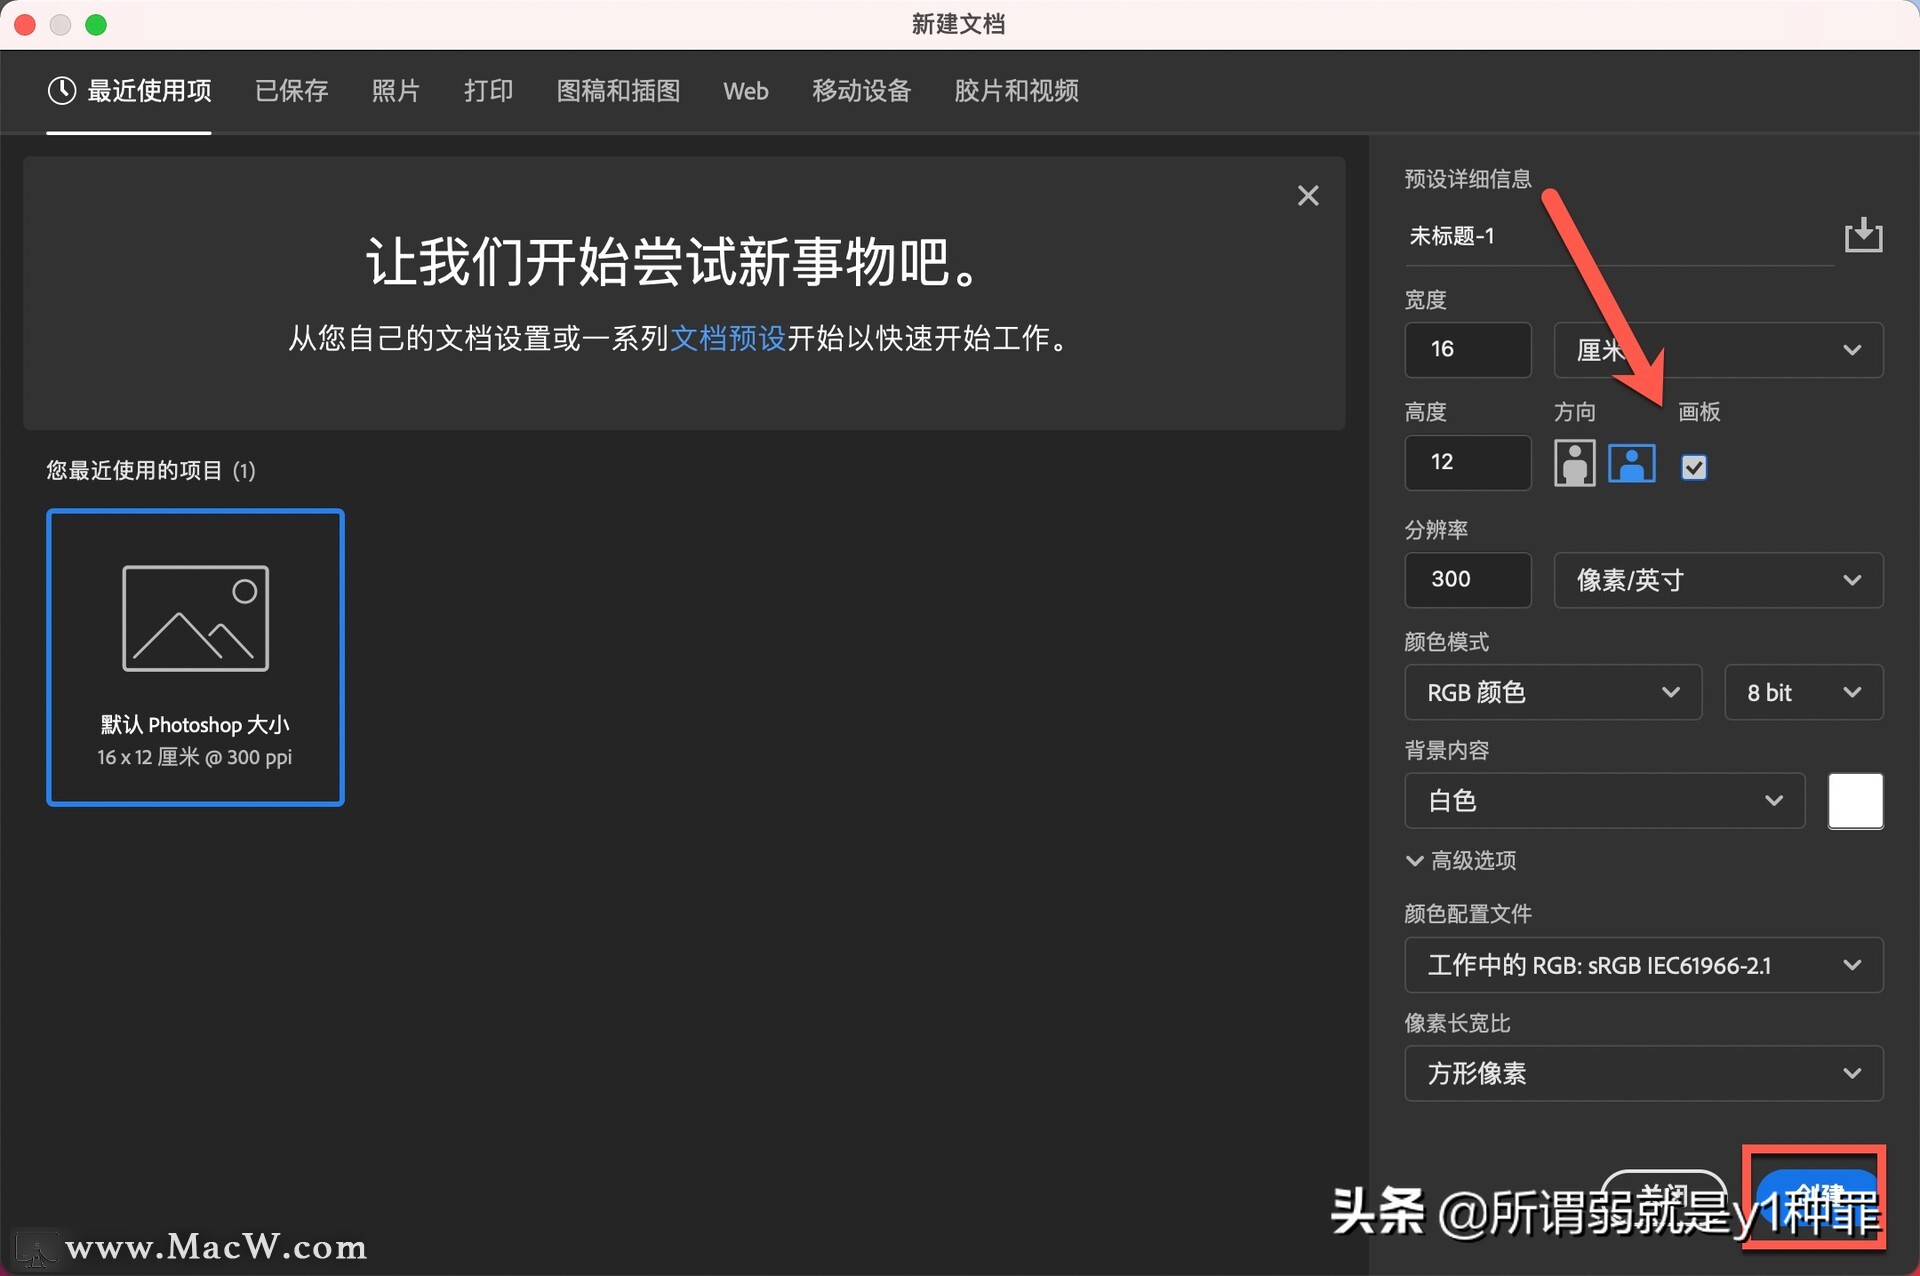1920x1276 pixels.
Task: Click the white background color swatch
Action: click(x=1855, y=800)
